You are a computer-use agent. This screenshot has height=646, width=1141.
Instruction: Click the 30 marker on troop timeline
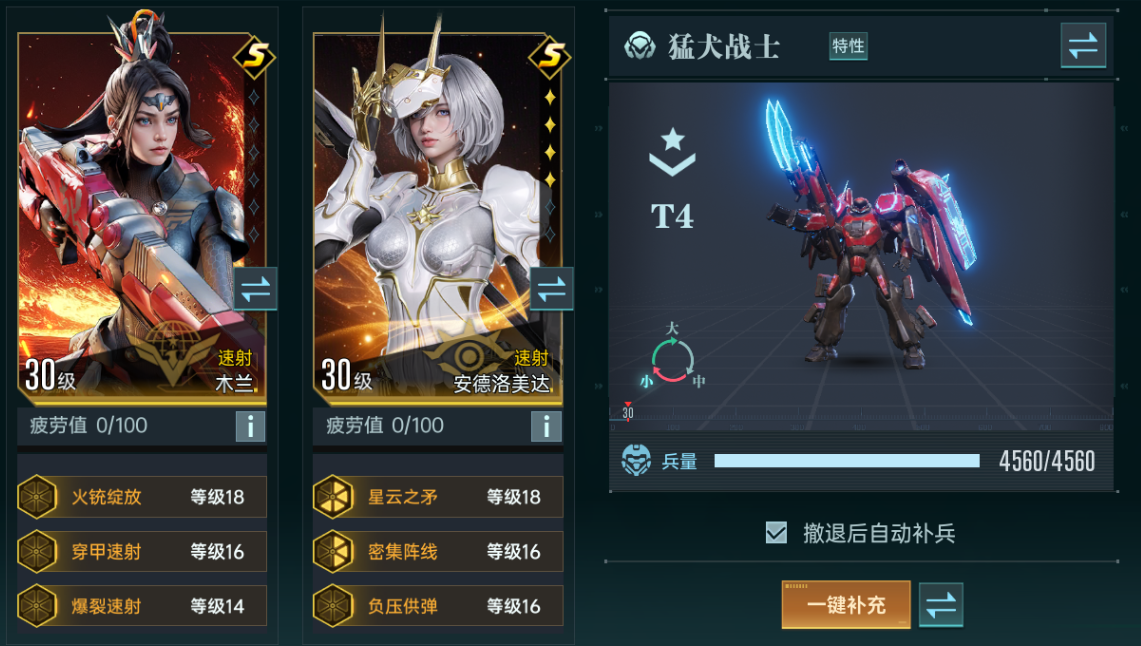click(627, 412)
